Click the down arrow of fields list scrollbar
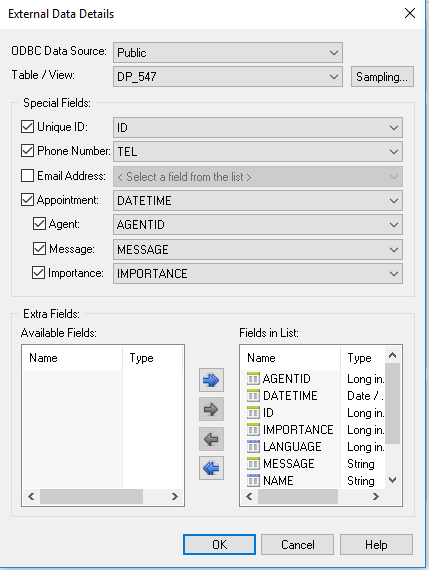Viewport: 429px width, 570px height. coord(392,480)
